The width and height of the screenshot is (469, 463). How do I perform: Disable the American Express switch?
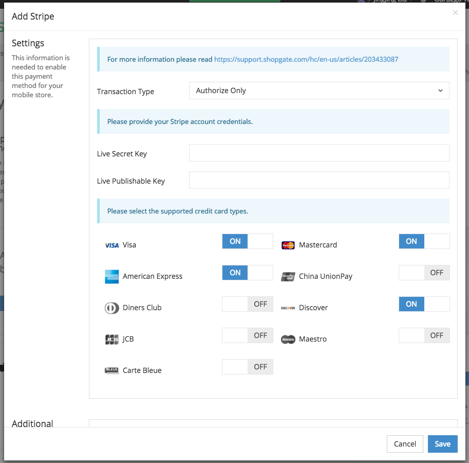pos(248,273)
